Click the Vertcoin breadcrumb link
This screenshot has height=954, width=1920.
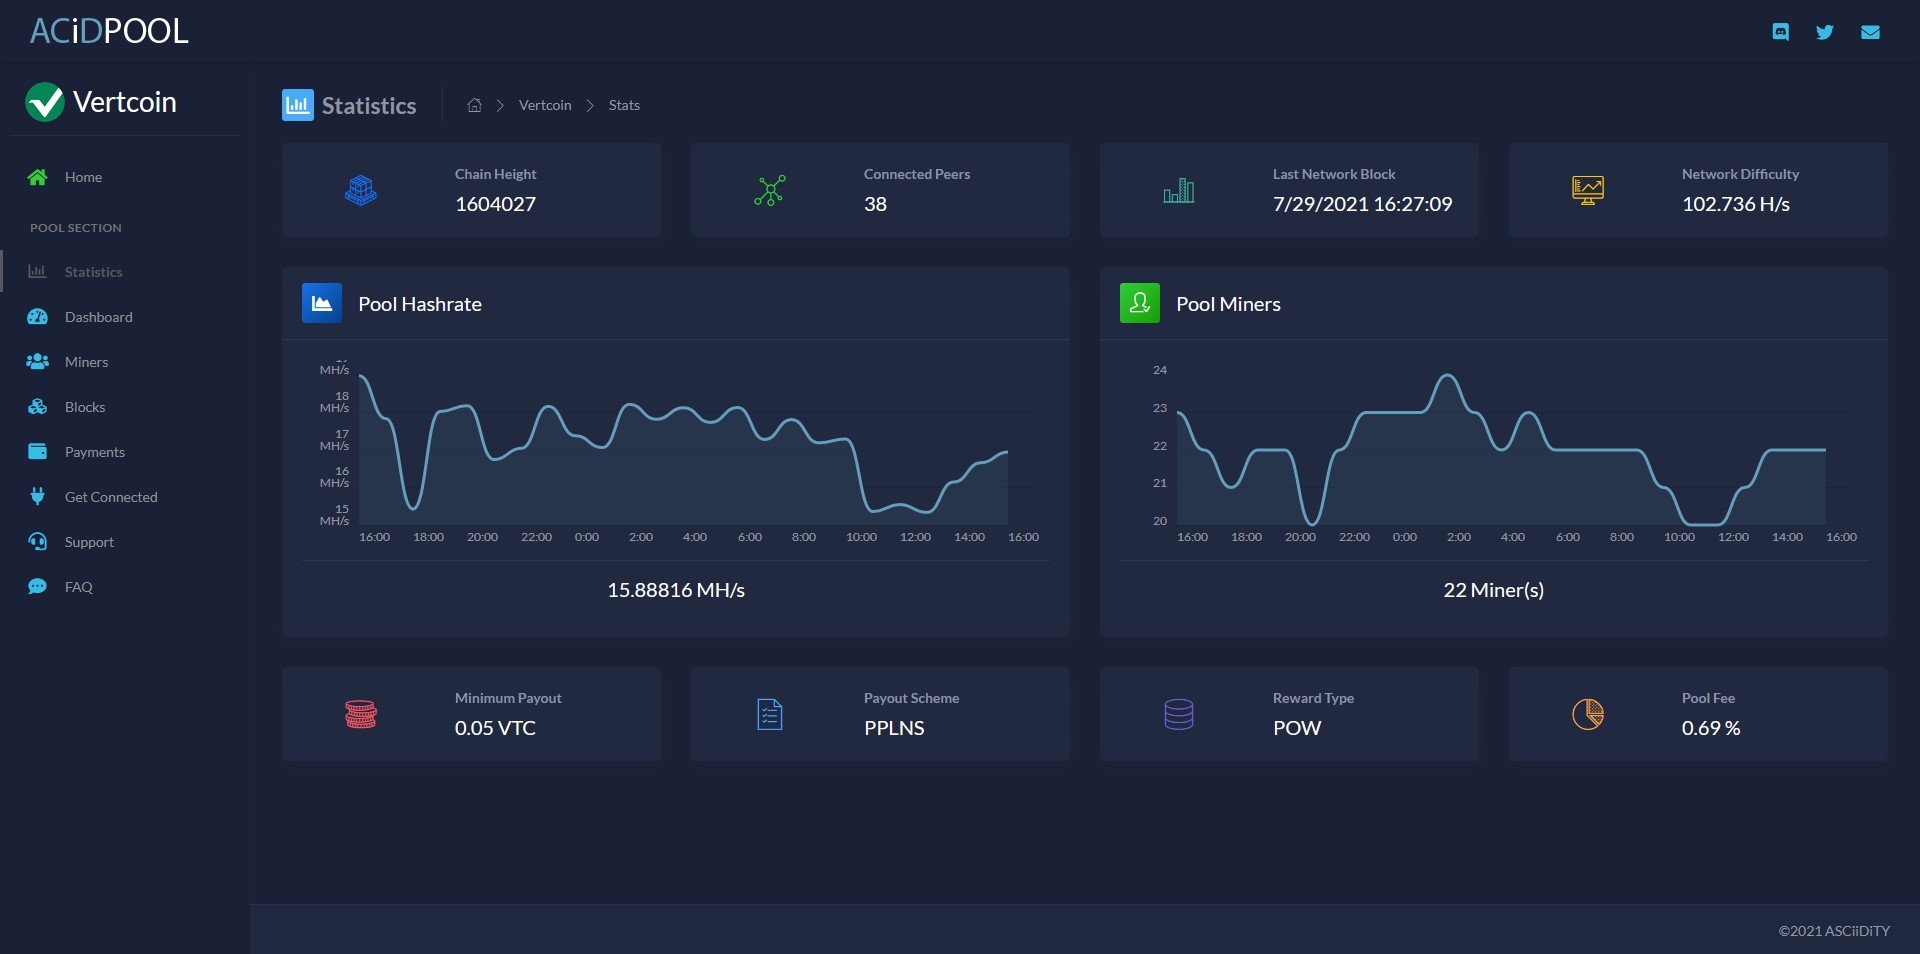545,105
